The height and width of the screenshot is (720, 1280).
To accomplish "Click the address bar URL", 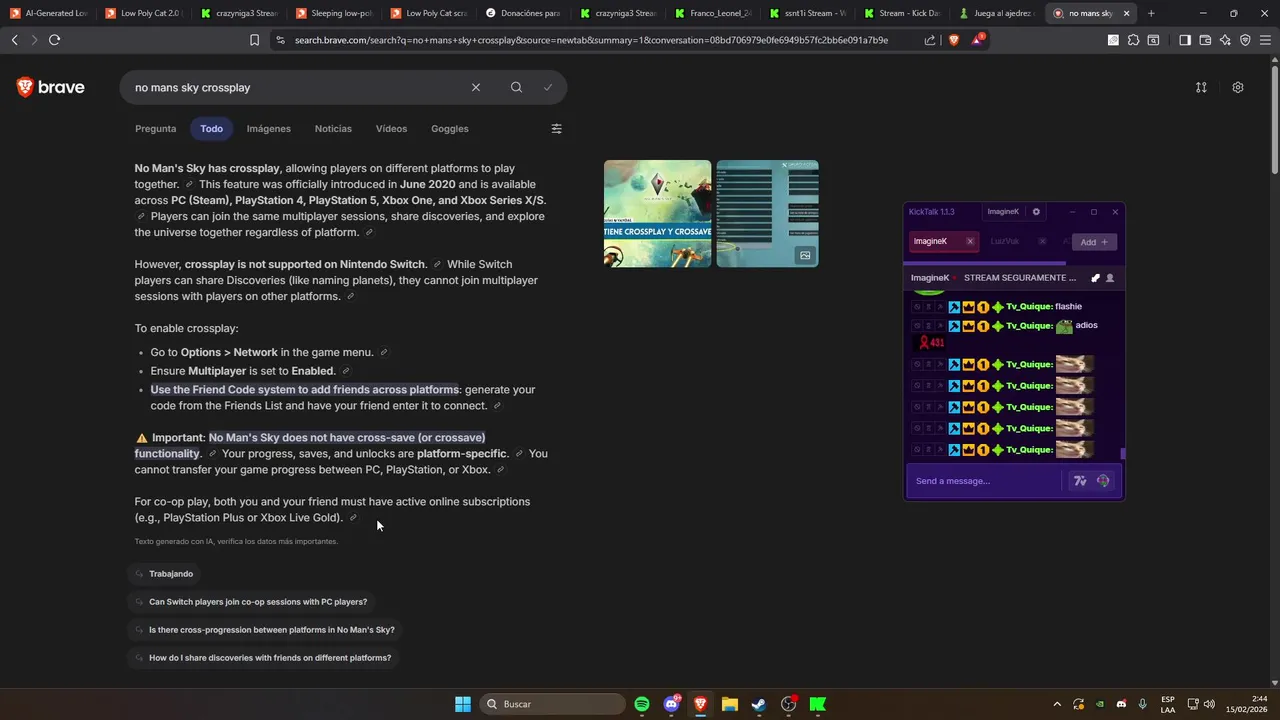I will (x=591, y=40).
